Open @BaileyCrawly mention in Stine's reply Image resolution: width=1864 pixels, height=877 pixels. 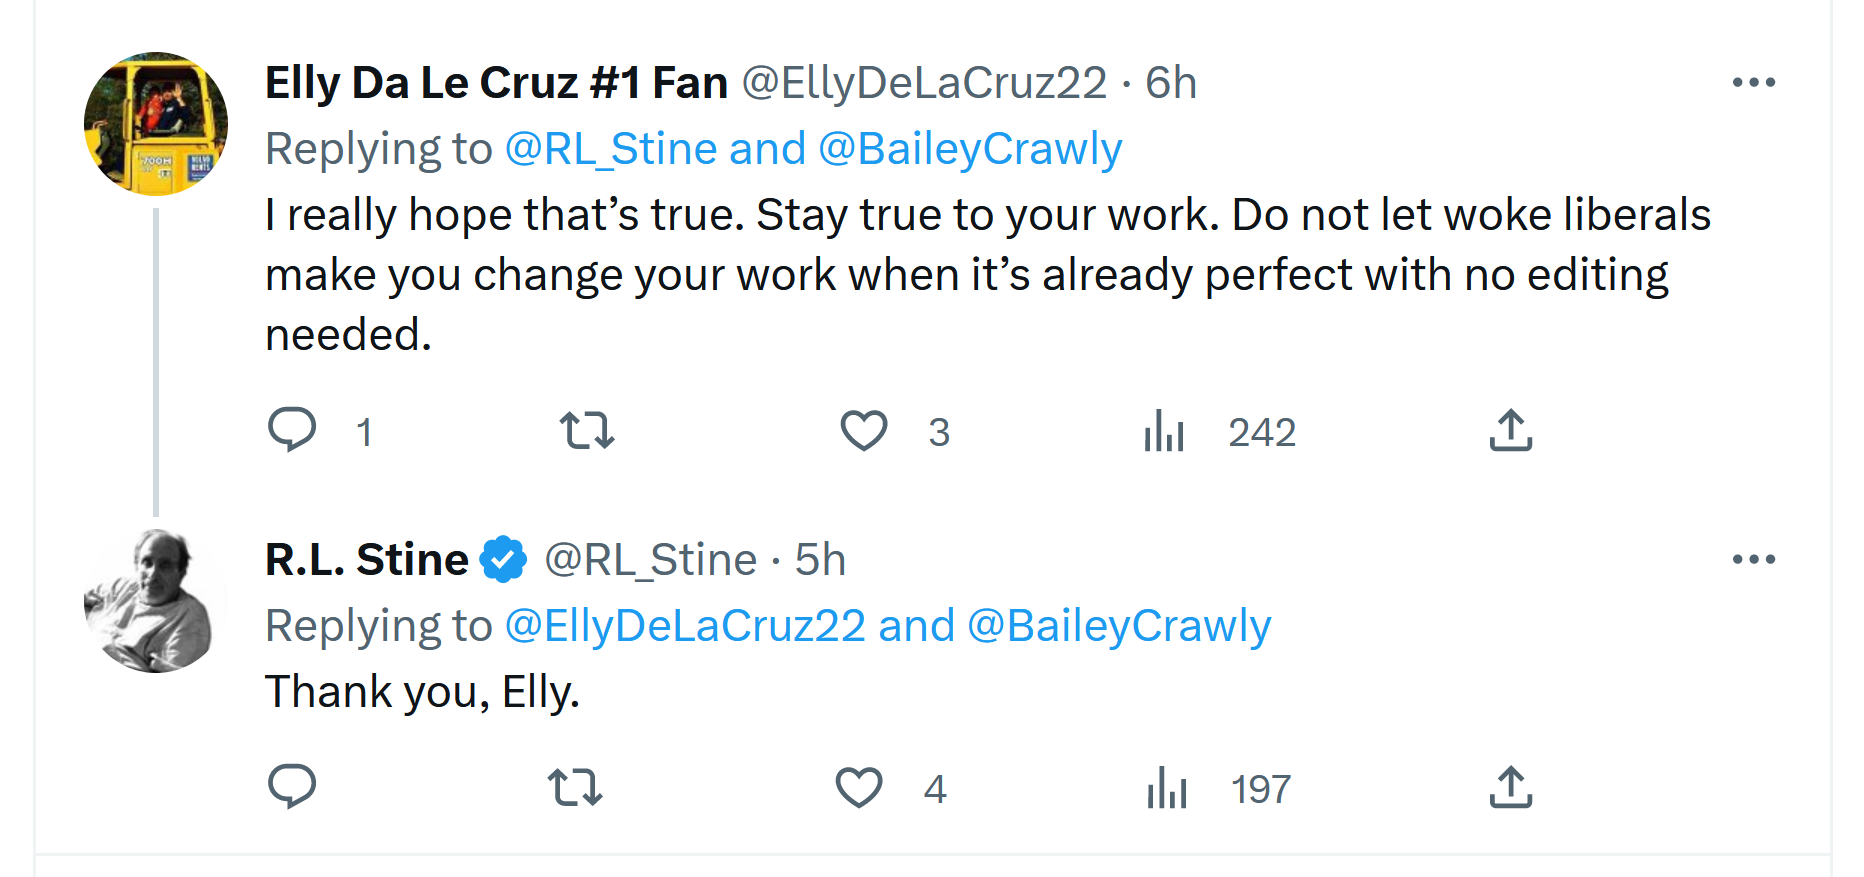pos(1119,626)
